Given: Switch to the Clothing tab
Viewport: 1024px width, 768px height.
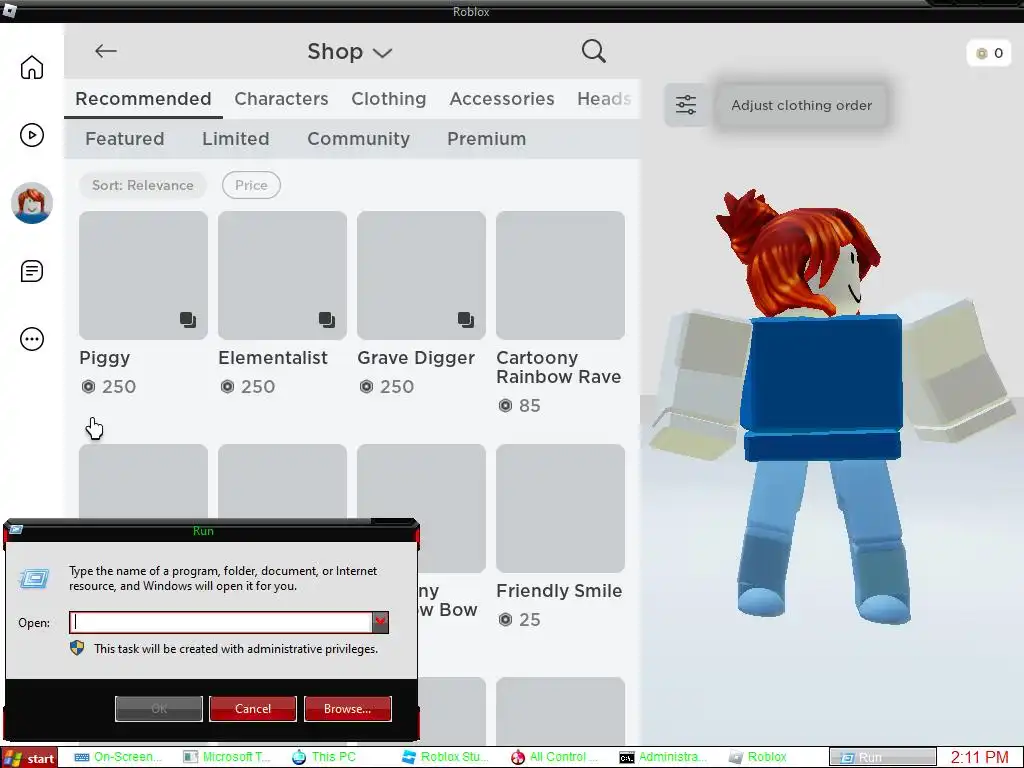Looking at the screenshot, I should [389, 99].
